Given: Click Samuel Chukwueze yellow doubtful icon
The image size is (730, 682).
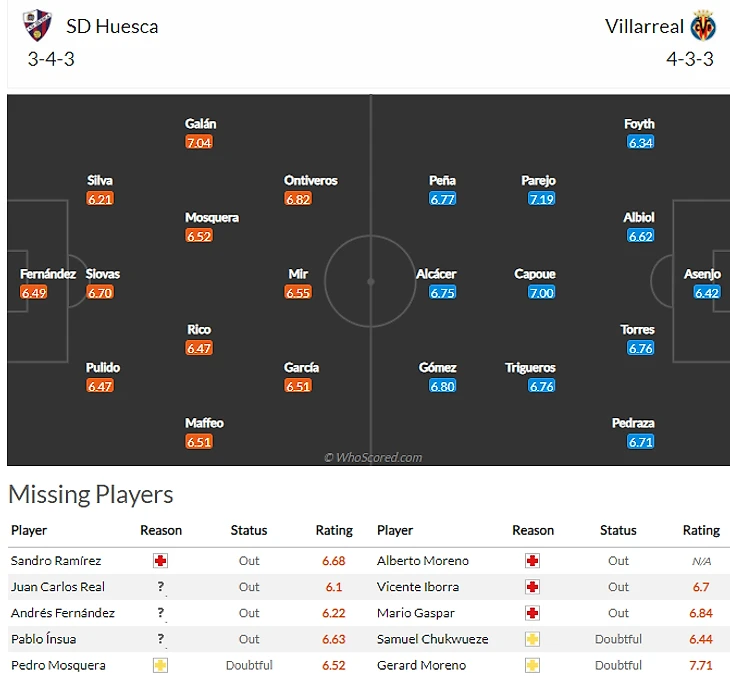Looking at the screenshot, I should click(x=532, y=639).
